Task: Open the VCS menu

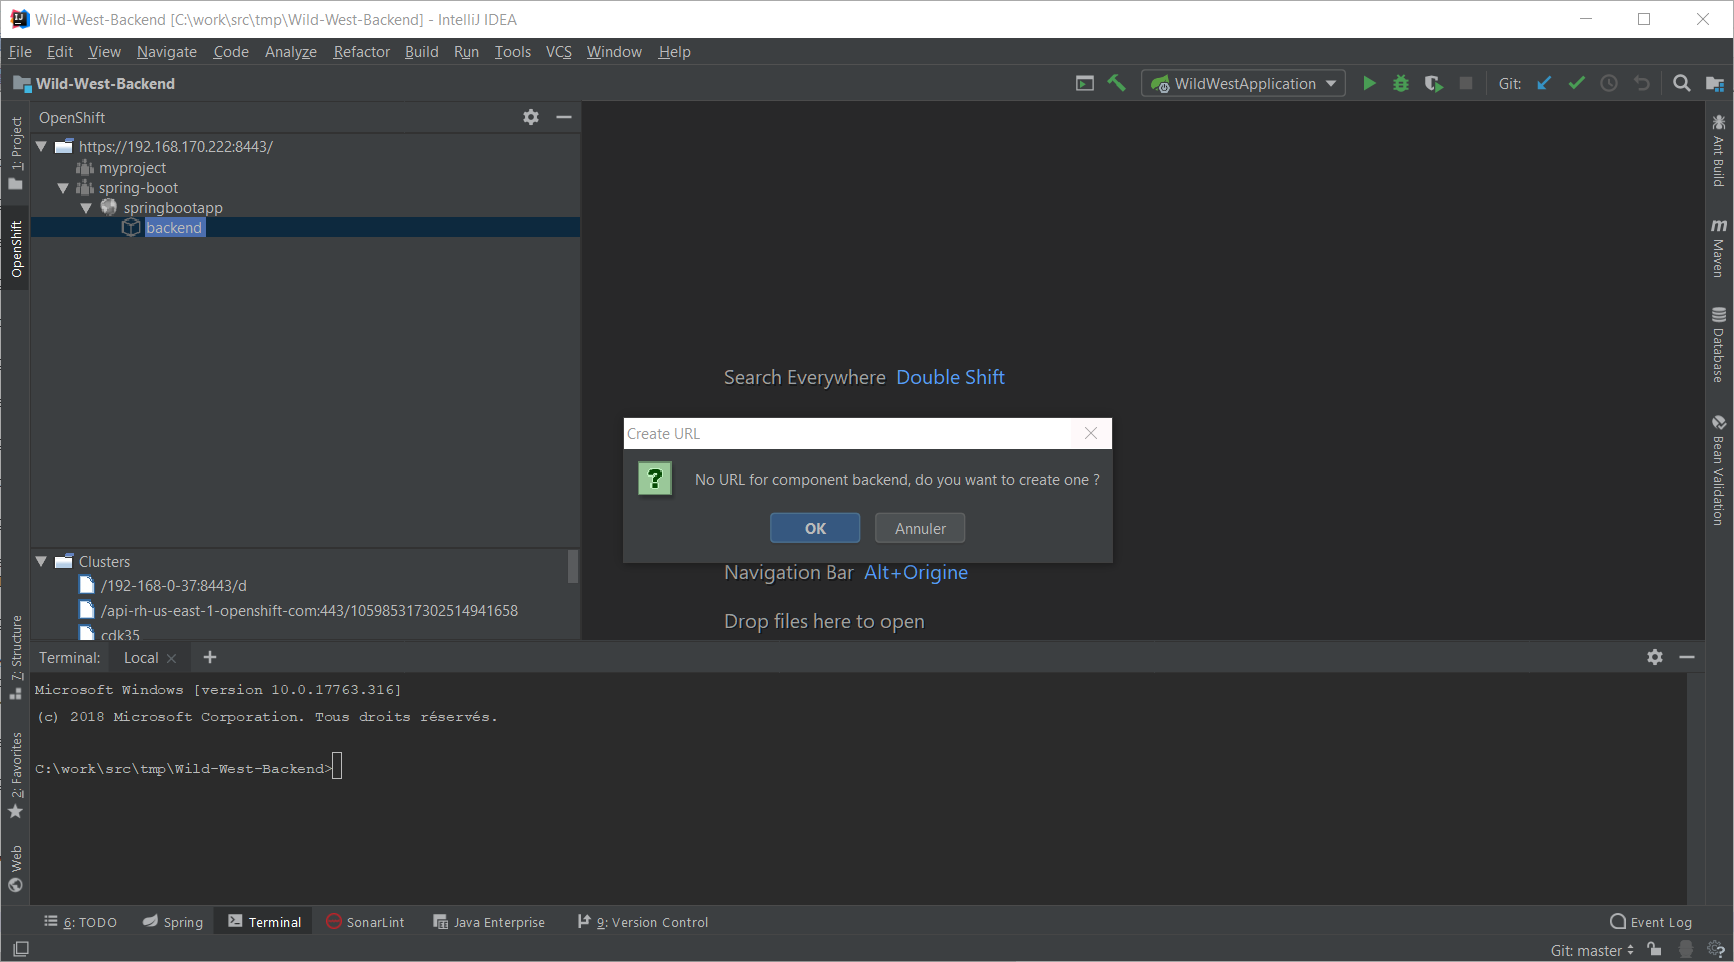Action: coord(558,52)
